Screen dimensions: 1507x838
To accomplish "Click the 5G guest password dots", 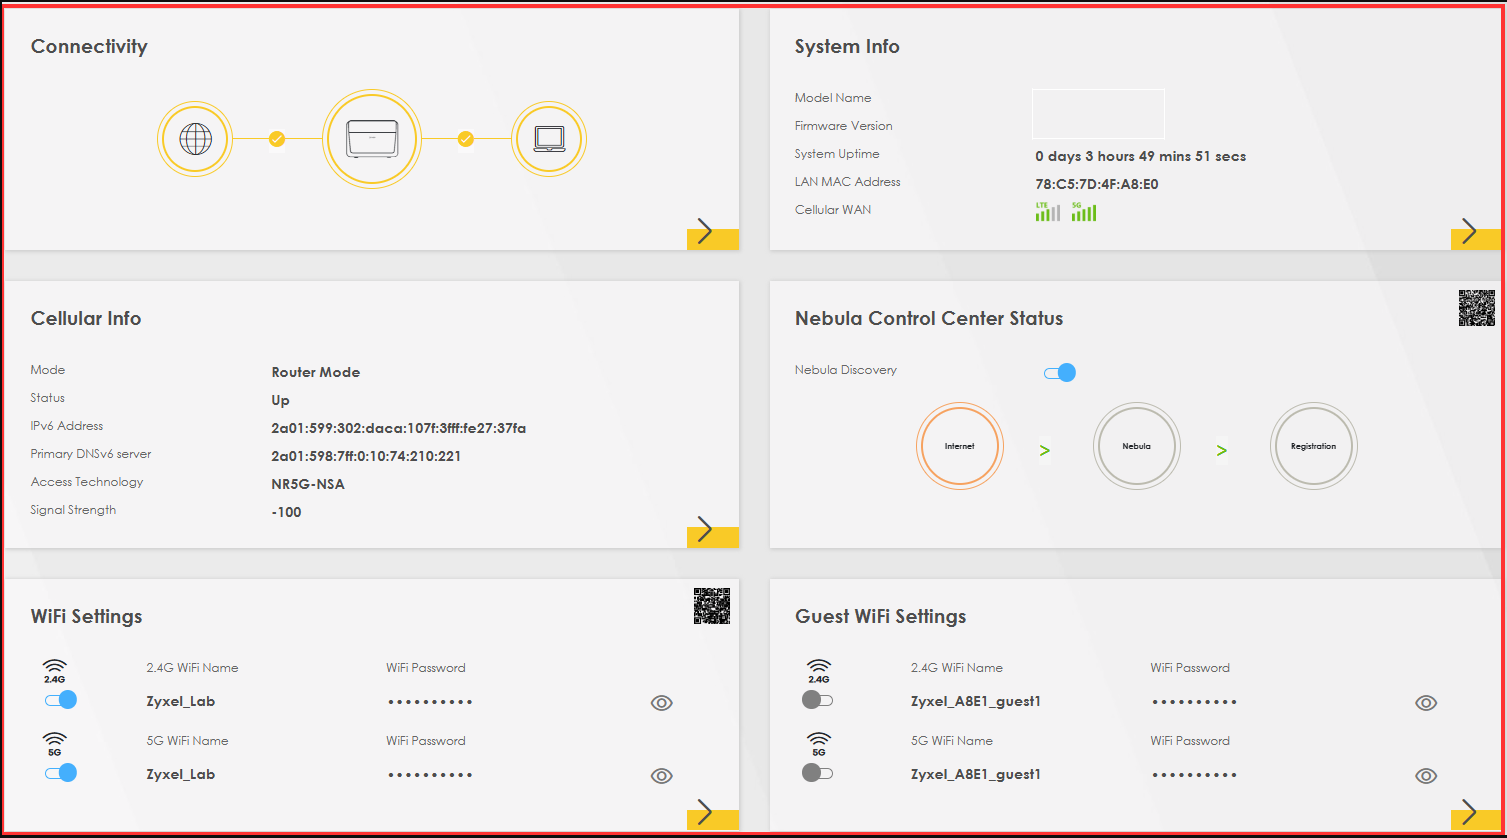I will pyautogui.click(x=1194, y=775).
